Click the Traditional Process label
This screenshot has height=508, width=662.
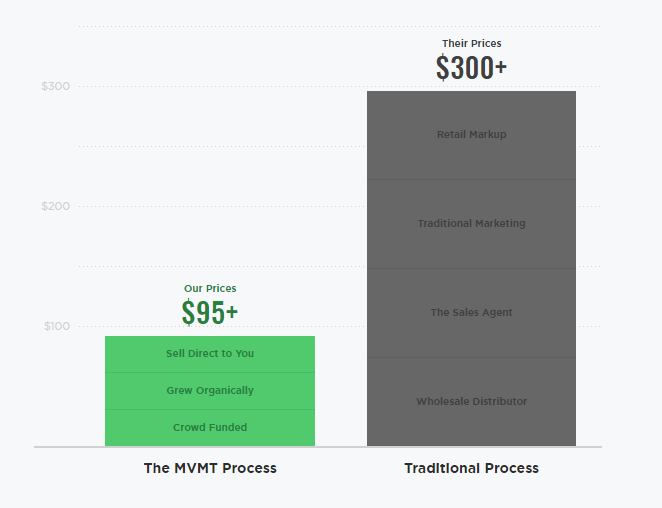(472, 468)
